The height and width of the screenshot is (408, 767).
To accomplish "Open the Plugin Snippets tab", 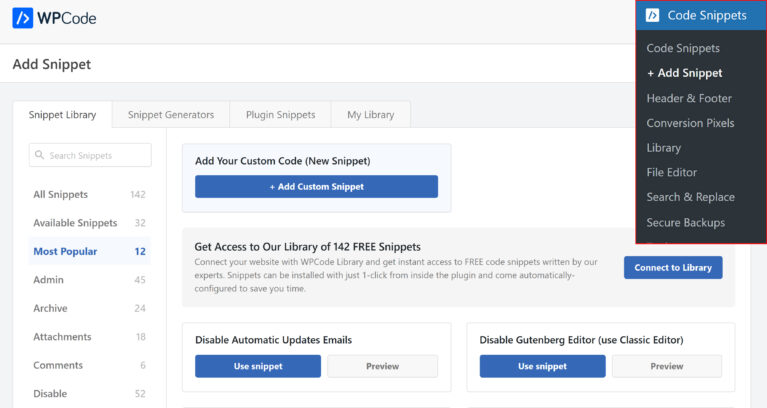I will (280, 114).
